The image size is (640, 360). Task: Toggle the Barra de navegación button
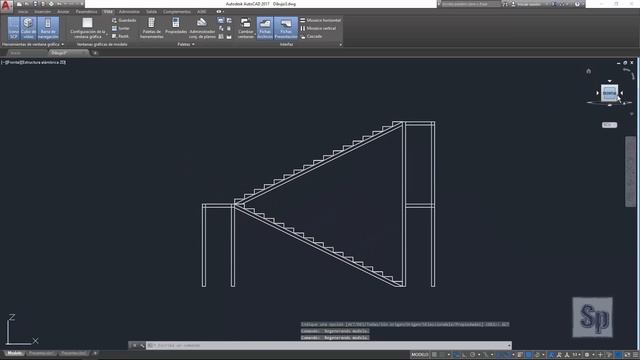tap(48, 28)
